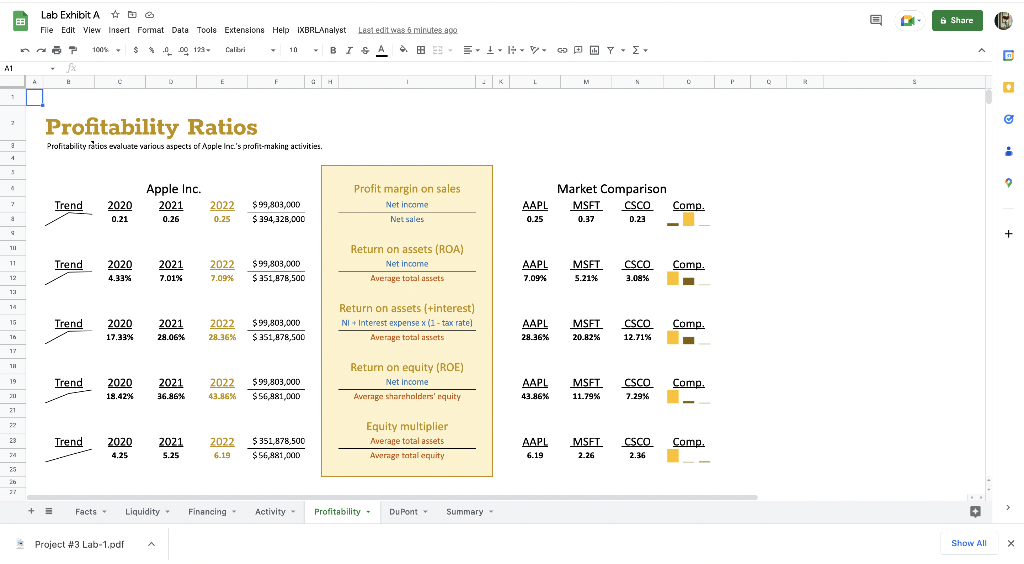Open the IXBRLAnalyst menu
This screenshot has width=1024, height=564.
pos(321,30)
